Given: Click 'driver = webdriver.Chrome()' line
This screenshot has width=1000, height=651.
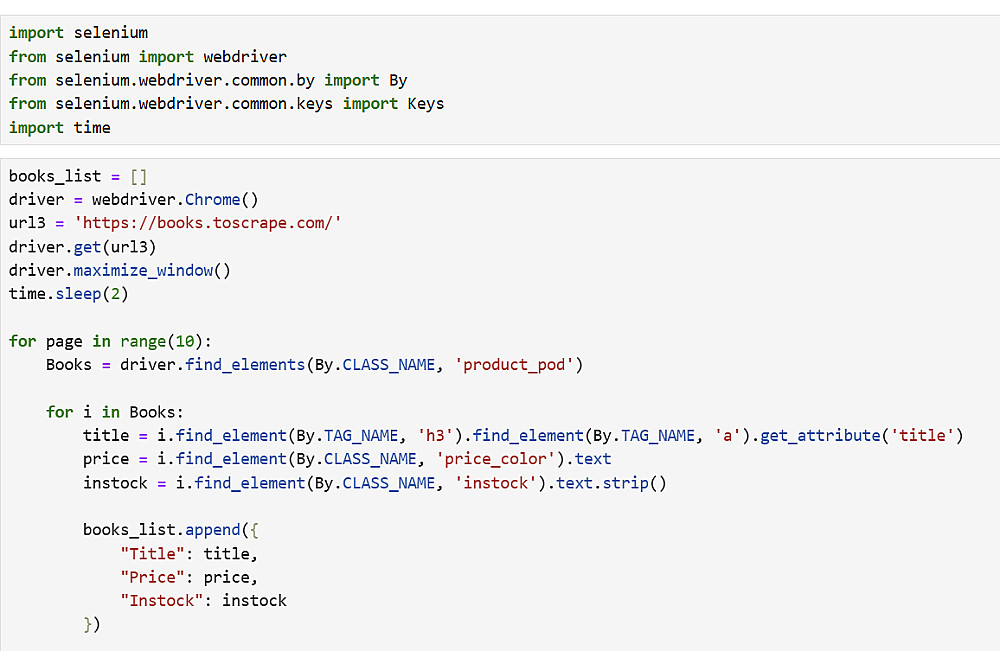Looking at the screenshot, I should pos(134,200).
